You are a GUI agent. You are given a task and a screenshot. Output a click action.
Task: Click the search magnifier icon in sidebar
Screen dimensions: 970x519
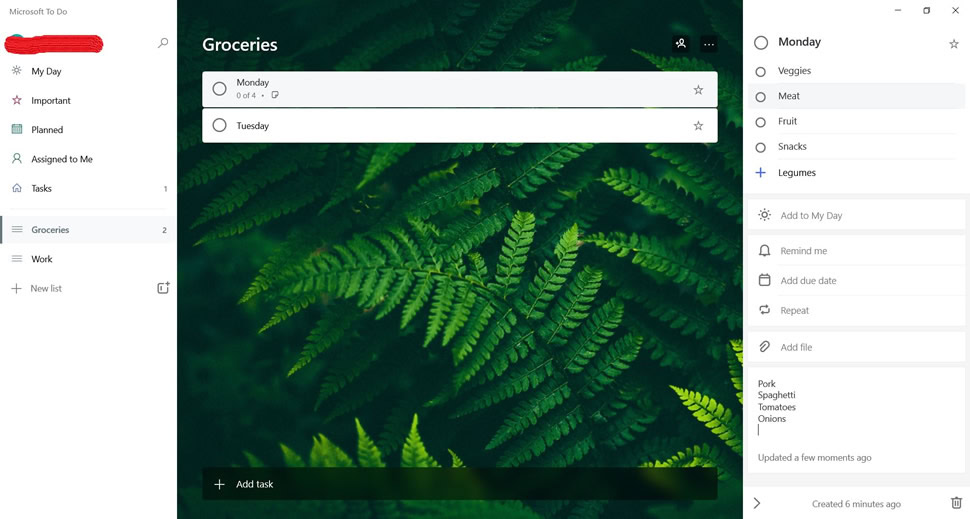click(163, 43)
